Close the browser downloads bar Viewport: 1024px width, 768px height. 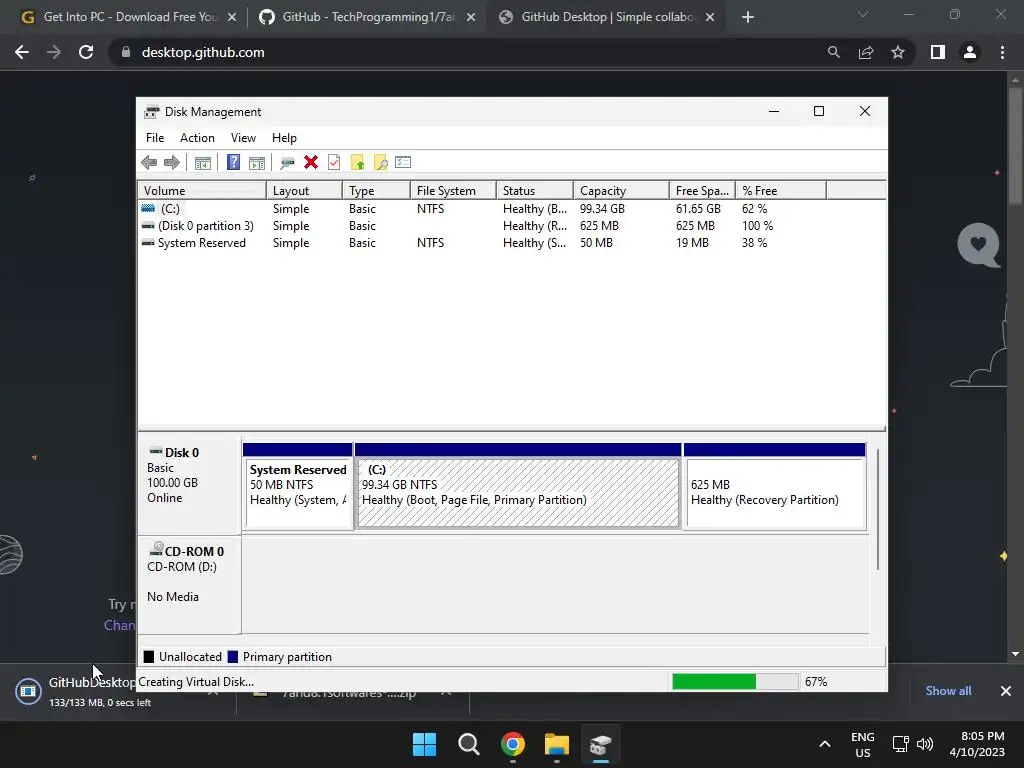click(x=1006, y=691)
